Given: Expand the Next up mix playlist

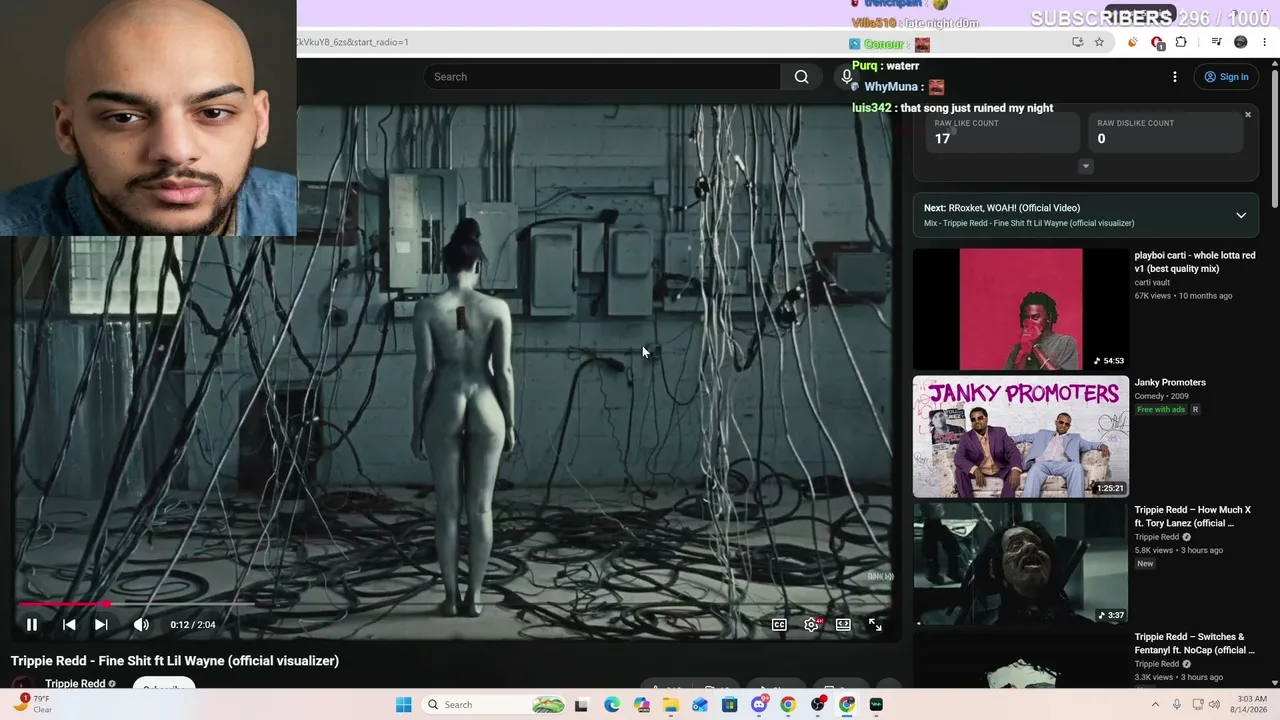Looking at the screenshot, I should coord(1241,215).
